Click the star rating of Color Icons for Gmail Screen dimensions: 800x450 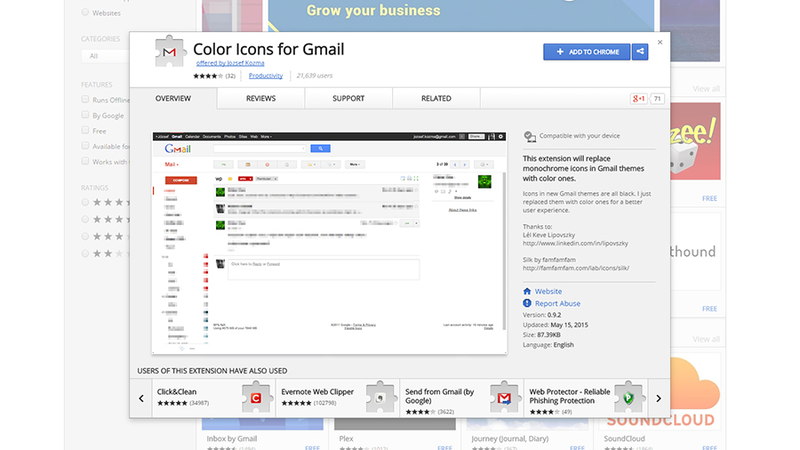tap(208, 76)
